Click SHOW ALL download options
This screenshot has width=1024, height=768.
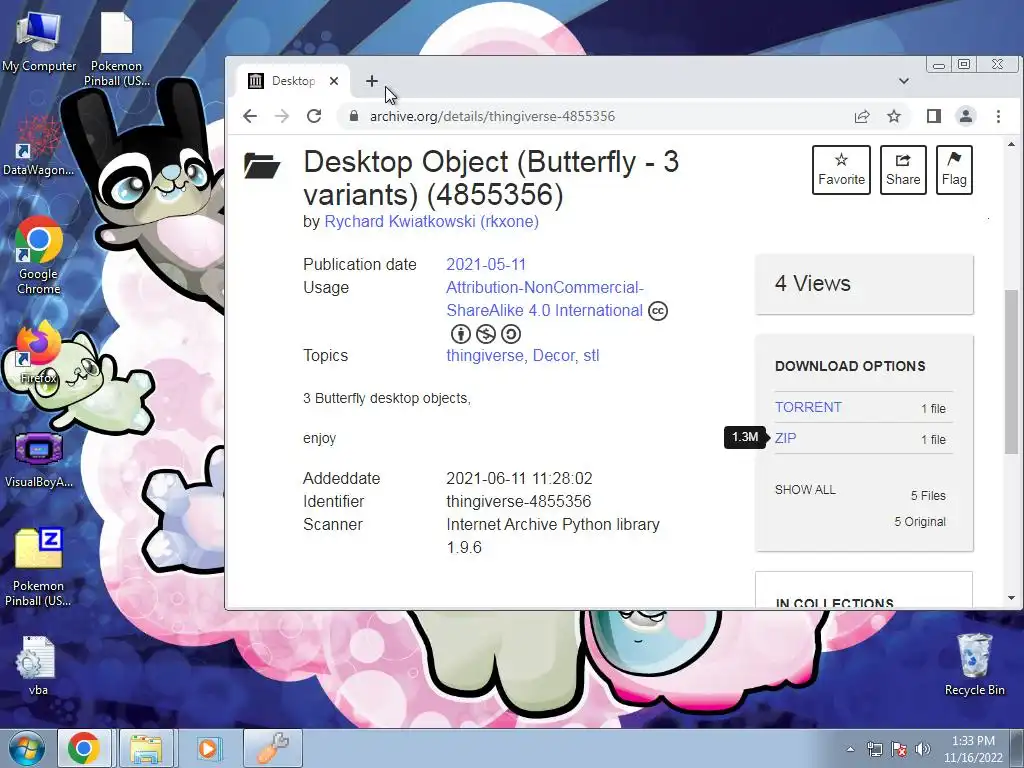point(805,490)
